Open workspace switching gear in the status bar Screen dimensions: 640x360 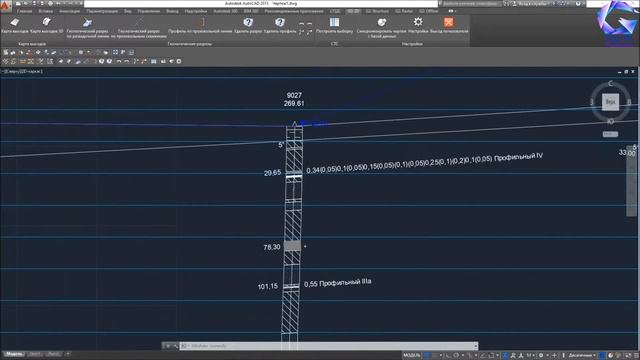click(x=541, y=356)
